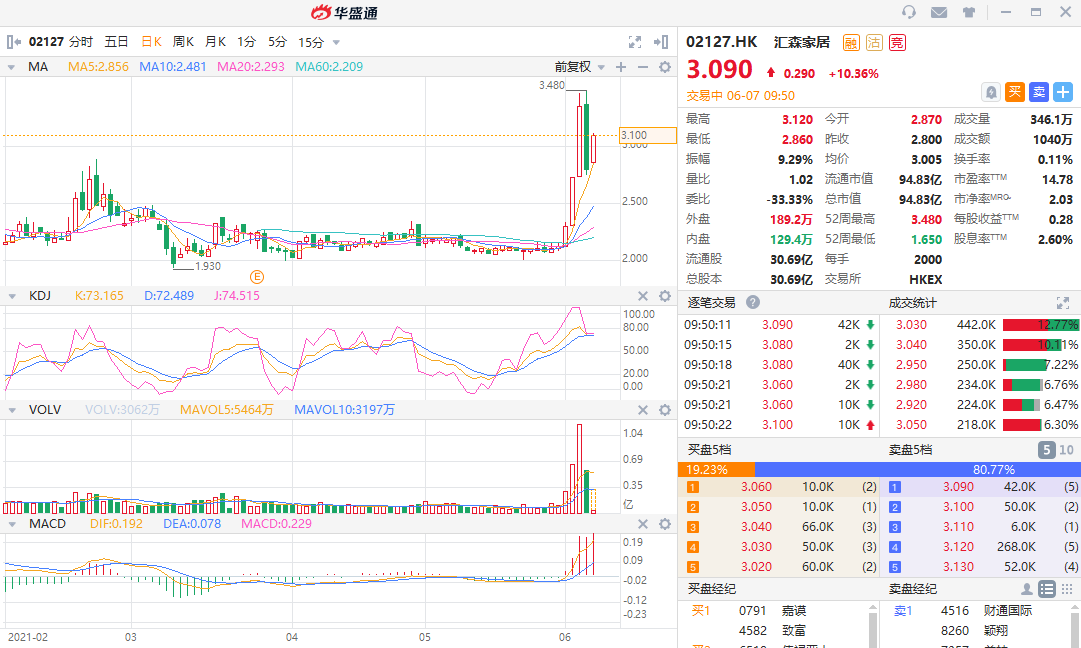Open 15分 period dropdown arrow
The width and height of the screenshot is (1081, 648).
coord(336,43)
